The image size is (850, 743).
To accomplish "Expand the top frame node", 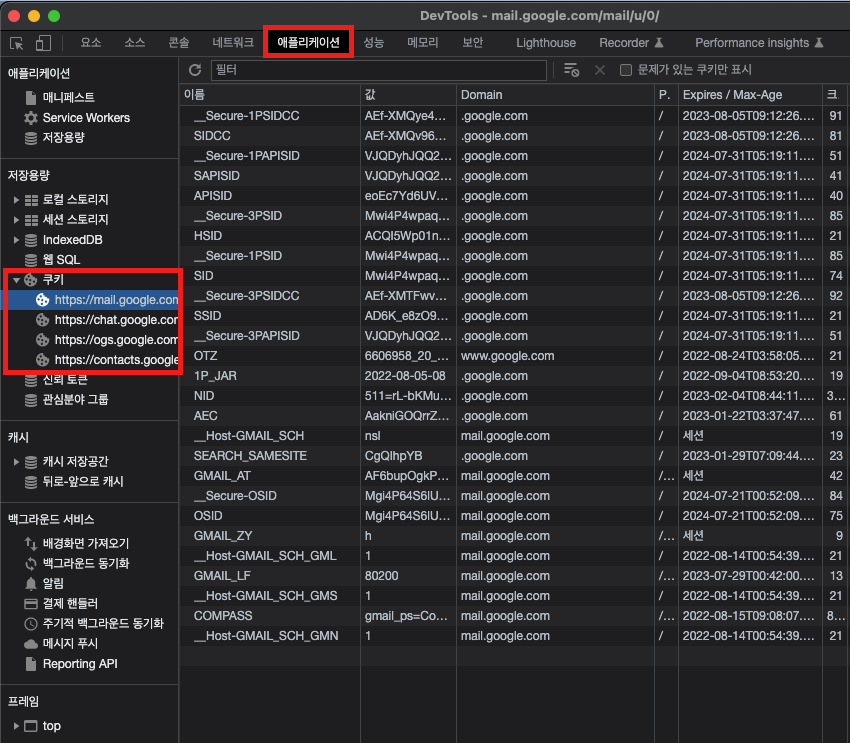I will (x=16, y=726).
